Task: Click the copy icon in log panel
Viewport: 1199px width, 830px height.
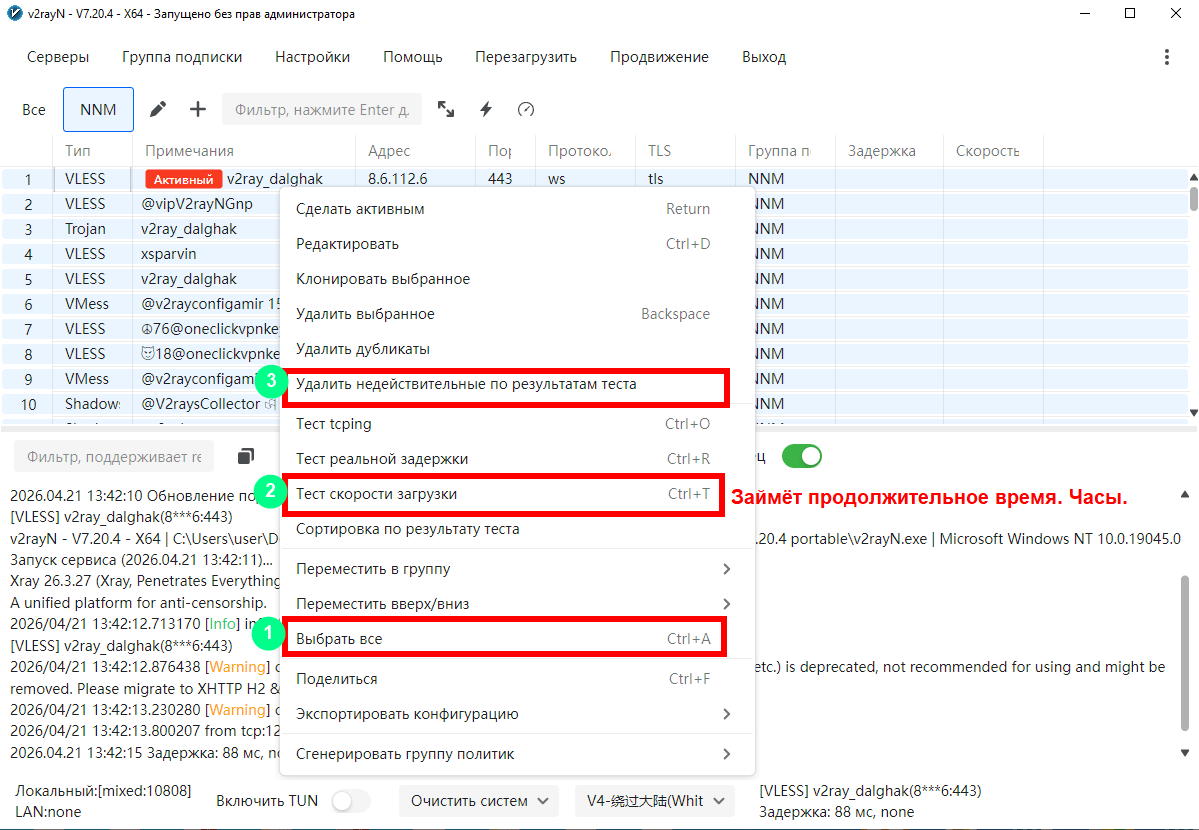Action: click(246, 457)
